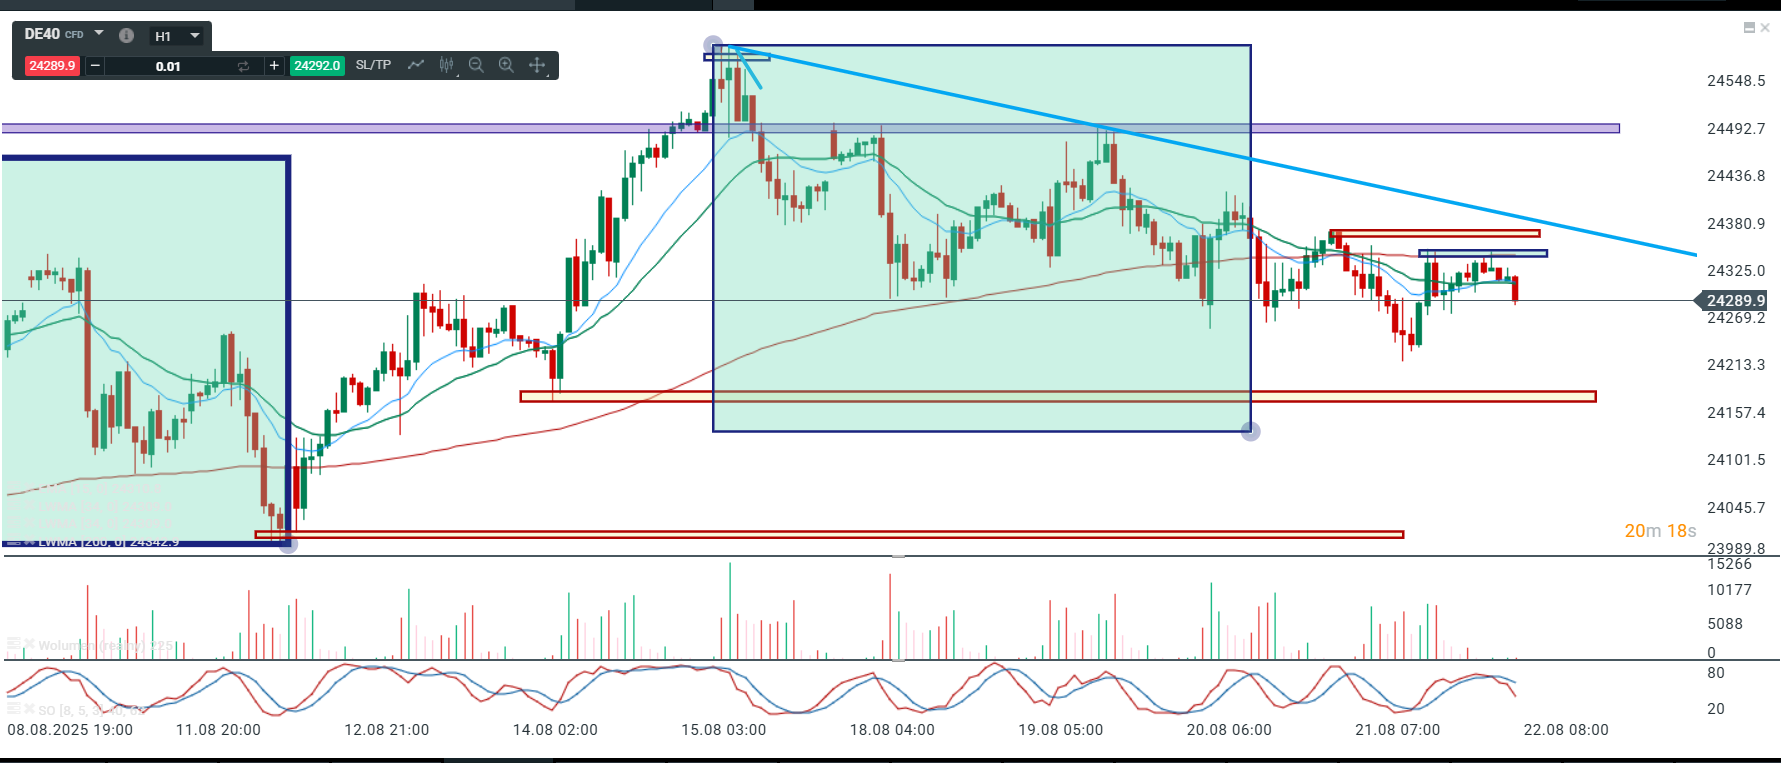
Task: Minimize the chart panel window
Action: click(x=1749, y=28)
